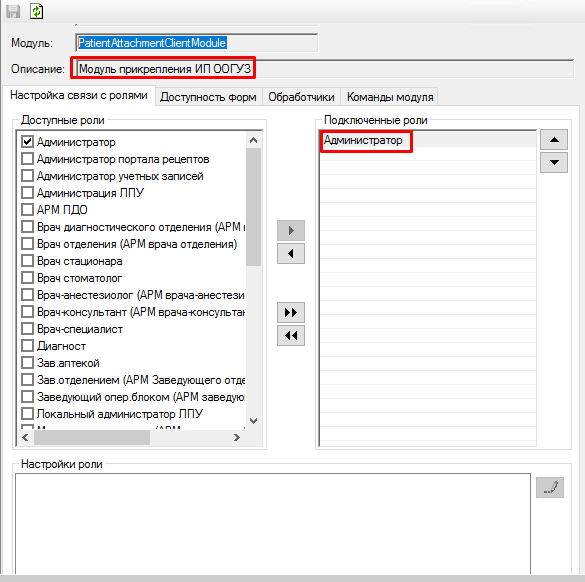585x582 pixels.
Task: Click the horizontal scrollbar right arrow
Action: 237,437
